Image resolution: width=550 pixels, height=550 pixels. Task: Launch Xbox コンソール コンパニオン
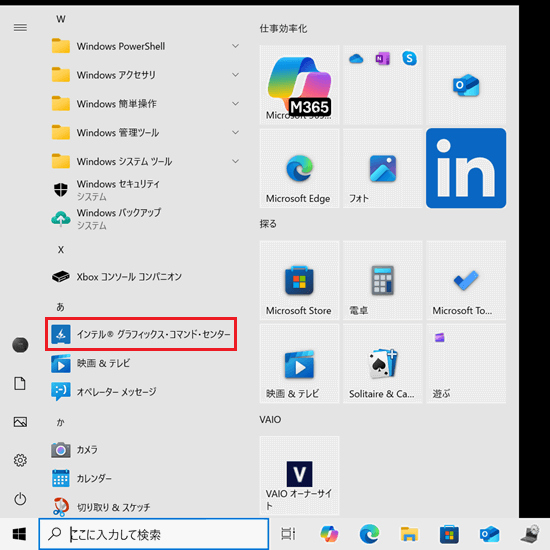[145, 276]
